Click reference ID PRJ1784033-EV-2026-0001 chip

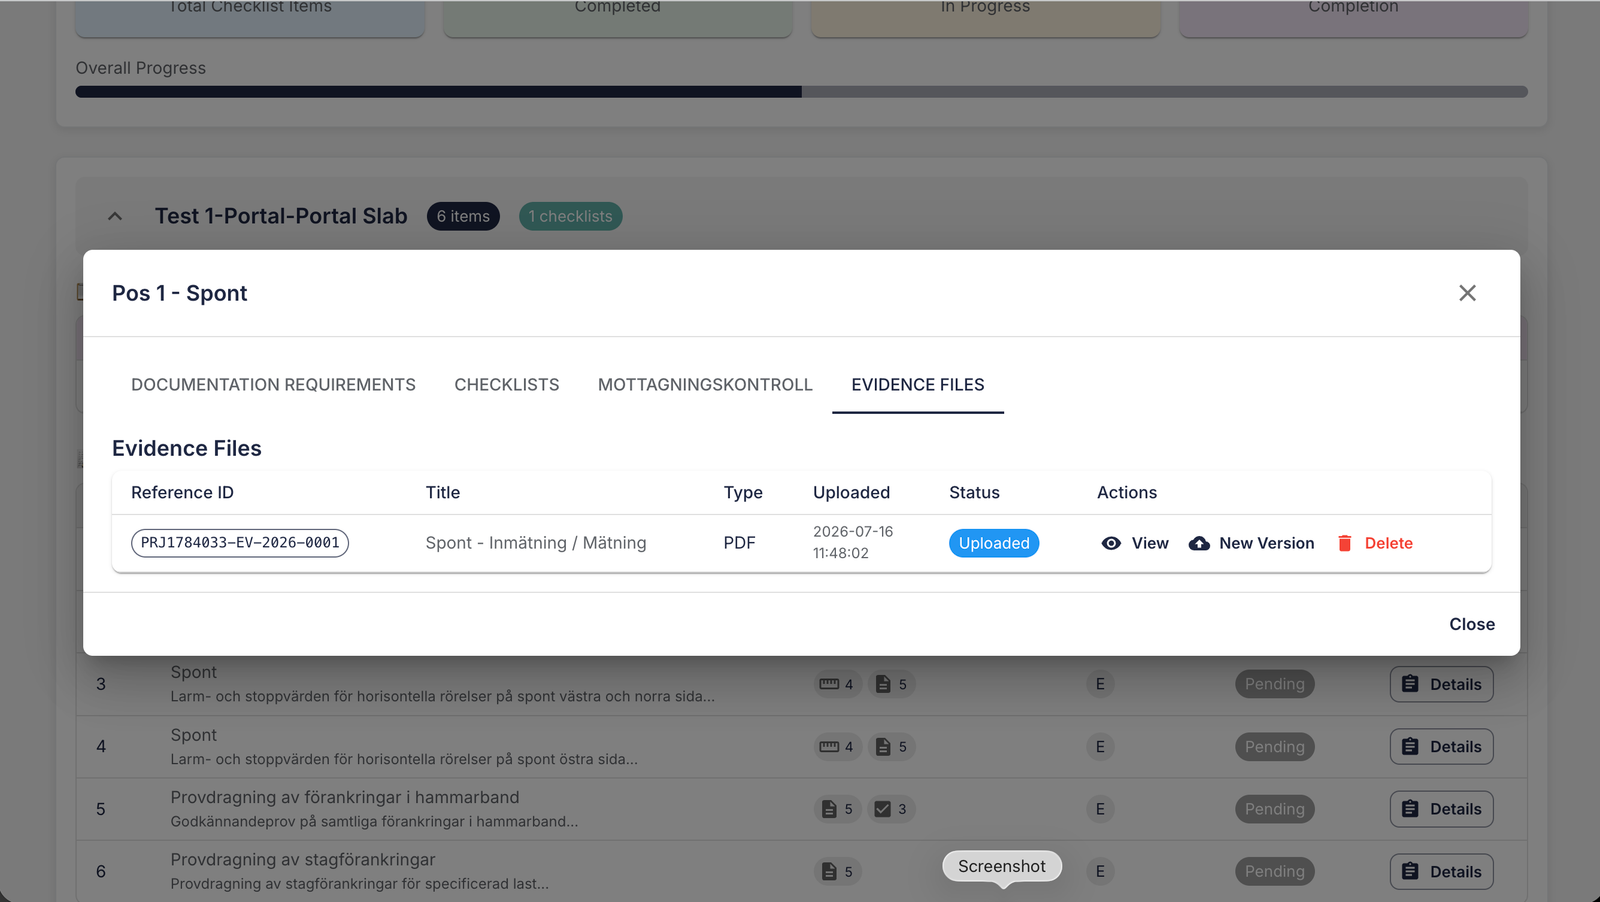tap(240, 543)
